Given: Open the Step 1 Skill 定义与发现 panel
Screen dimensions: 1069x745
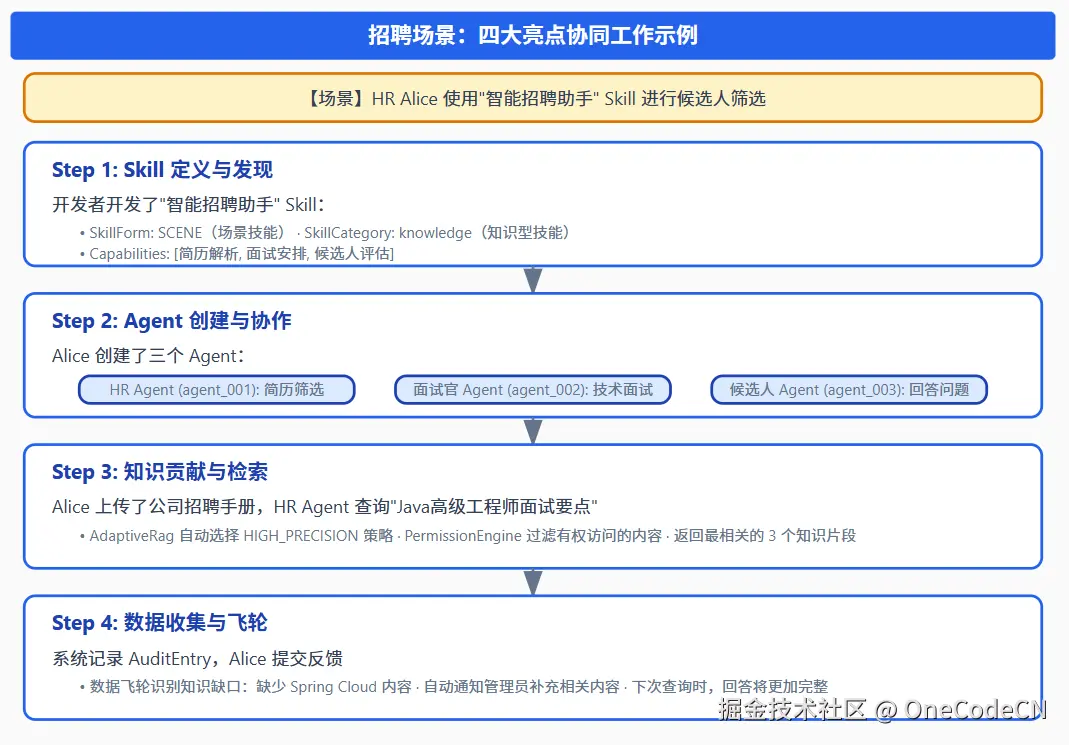Looking at the screenshot, I should 534,203.
